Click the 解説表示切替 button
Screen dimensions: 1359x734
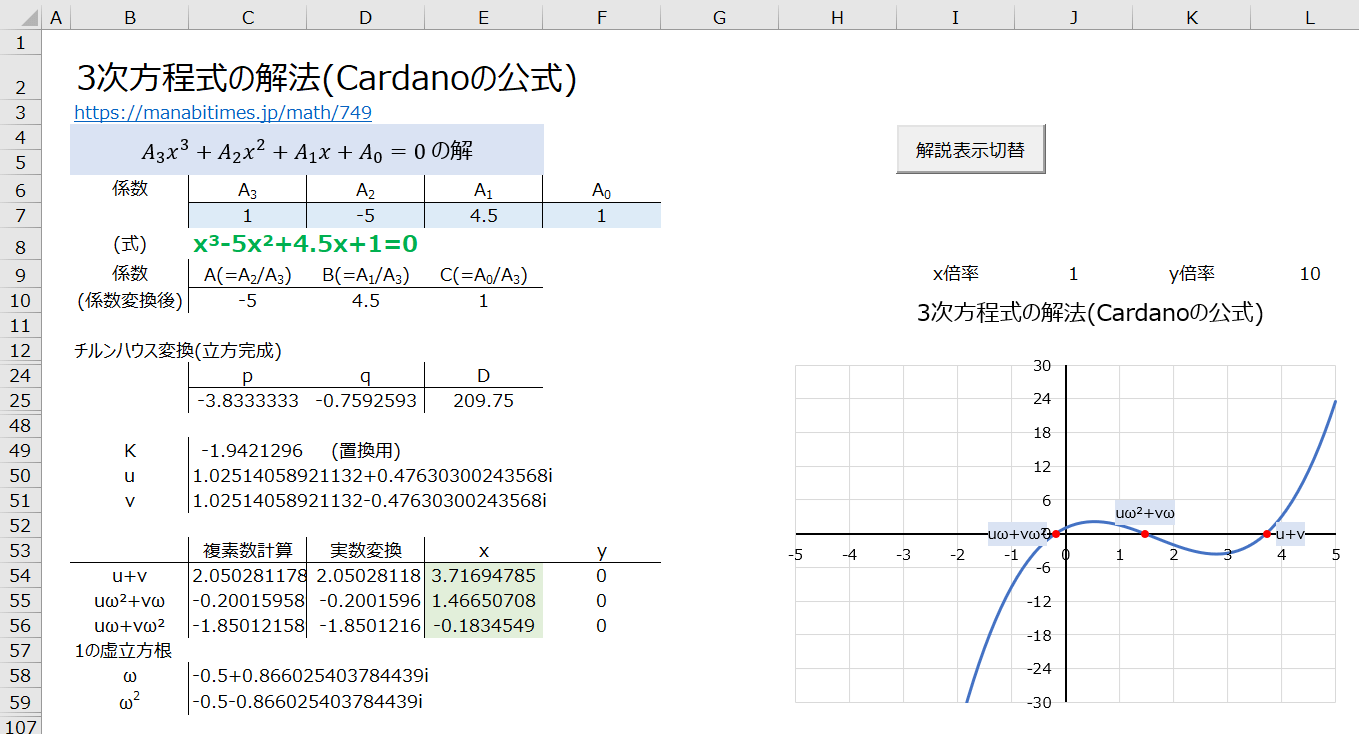(x=970, y=150)
